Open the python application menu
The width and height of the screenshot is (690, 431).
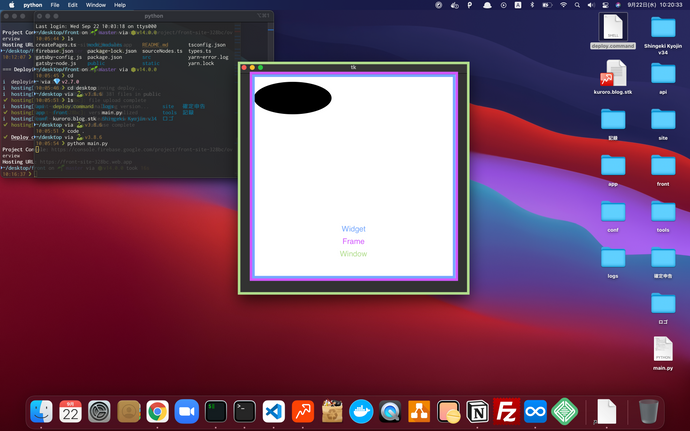coord(33,5)
